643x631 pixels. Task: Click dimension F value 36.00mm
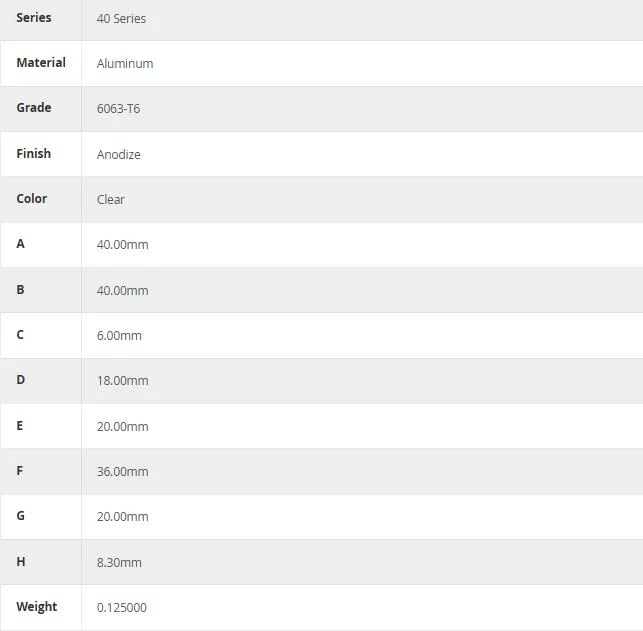pyautogui.click(x=123, y=472)
